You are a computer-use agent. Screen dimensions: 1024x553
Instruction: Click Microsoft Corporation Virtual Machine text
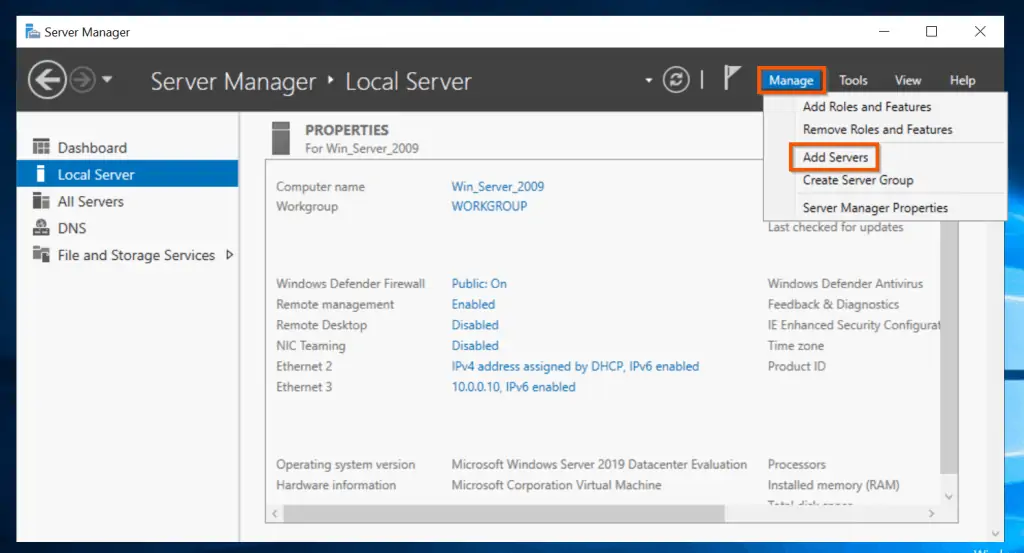click(x=556, y=485)
